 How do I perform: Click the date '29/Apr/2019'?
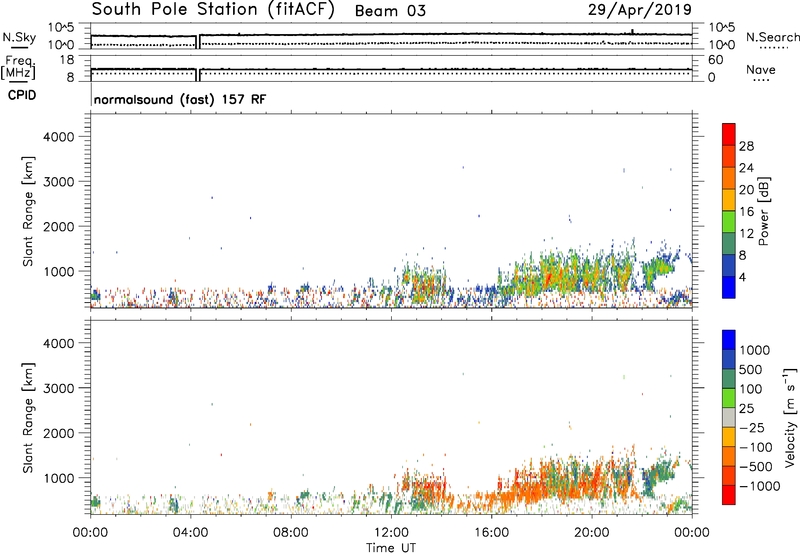click(640, 10)
